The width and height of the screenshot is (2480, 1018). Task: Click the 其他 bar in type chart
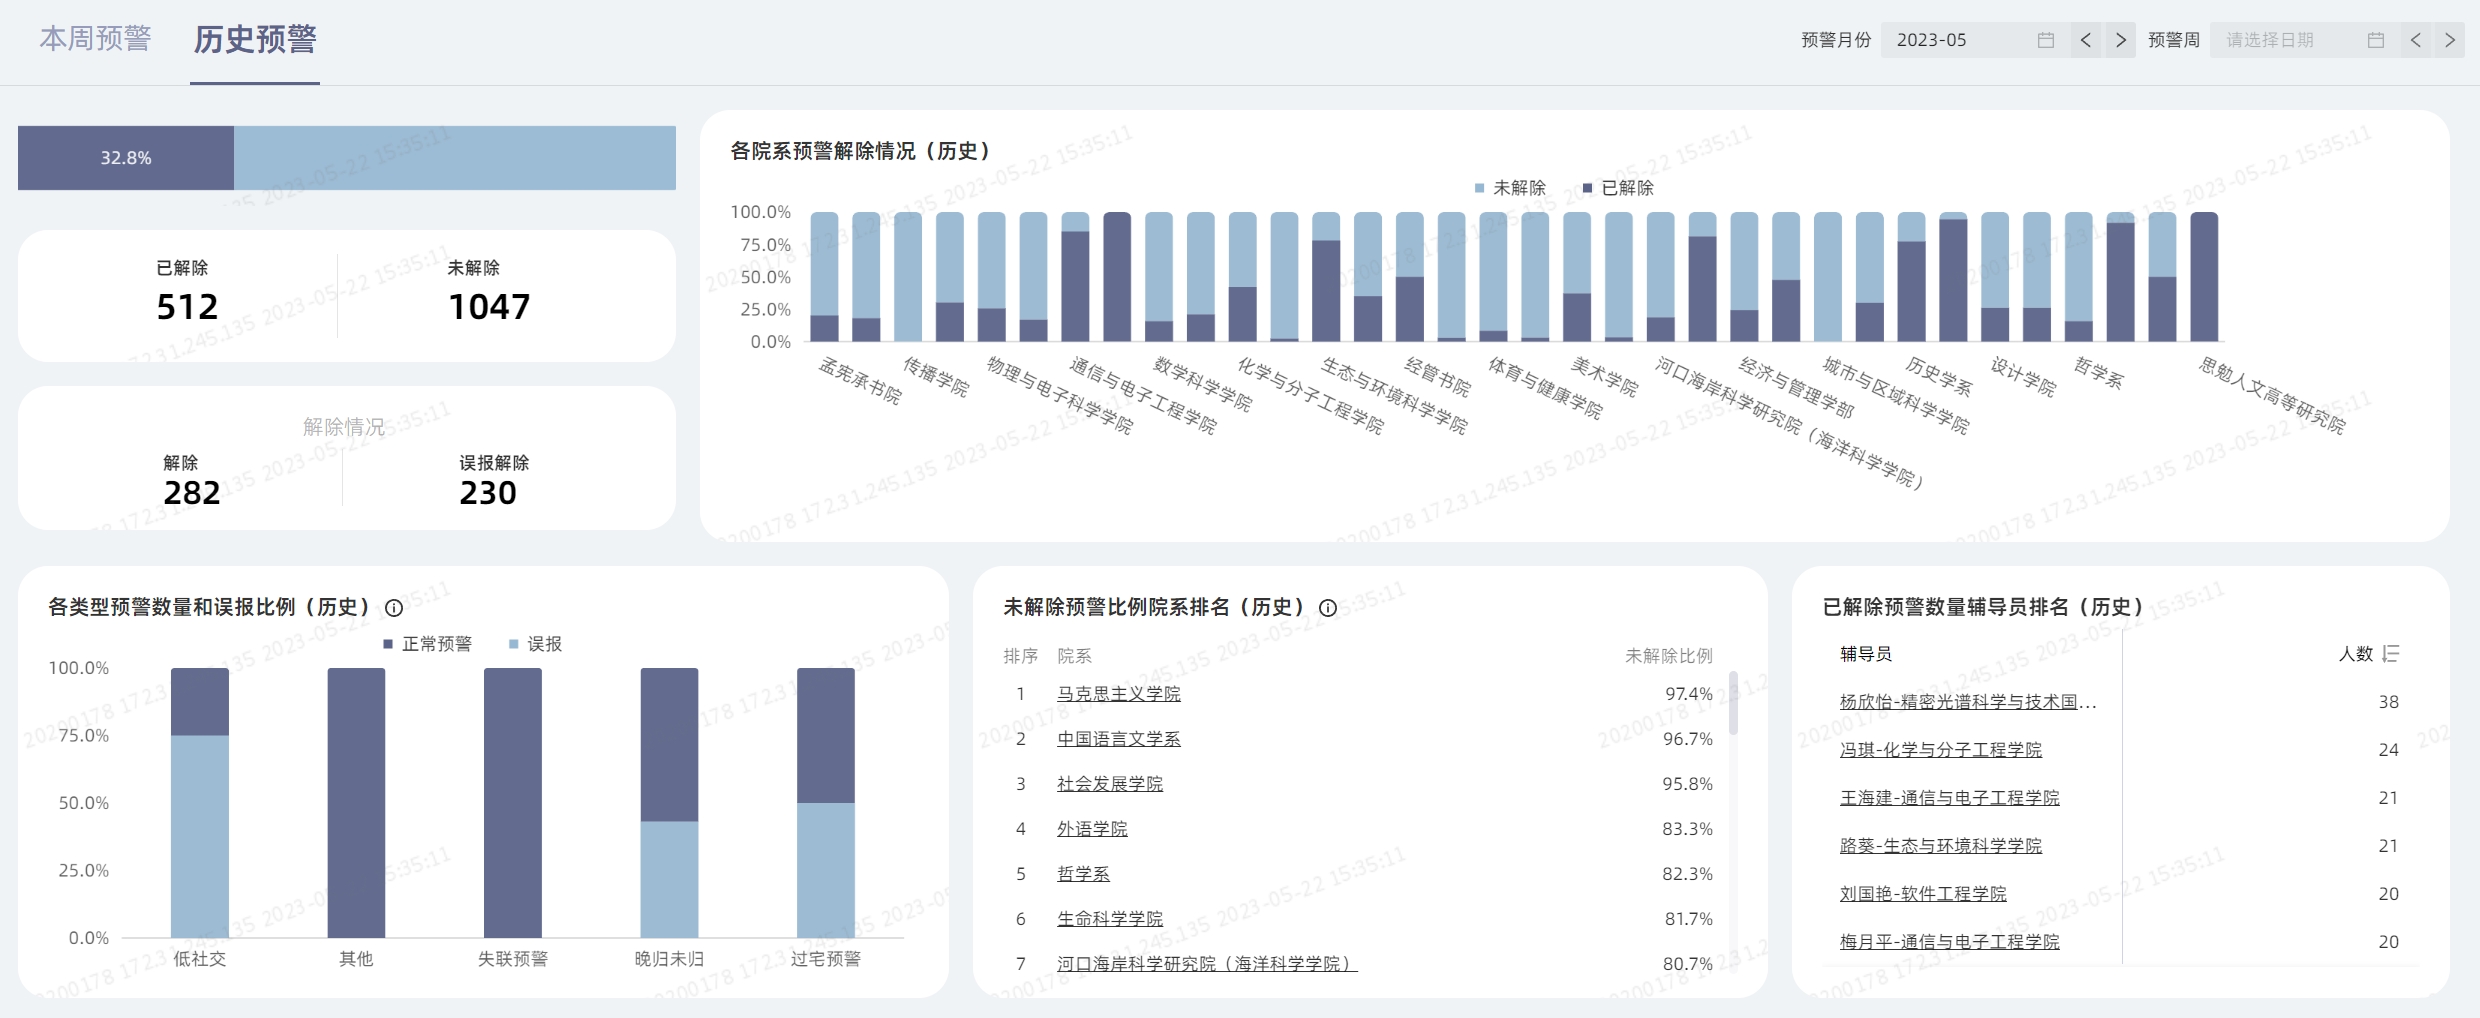pyautogui.click(x=356, y=803)
